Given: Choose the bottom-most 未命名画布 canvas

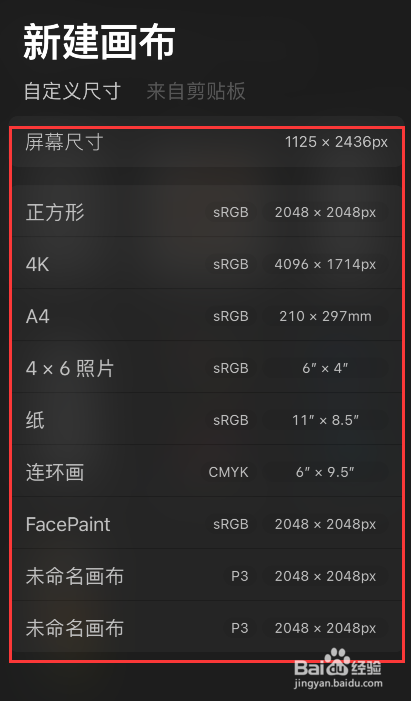Looking at the screenshot, I should point(206,627).
